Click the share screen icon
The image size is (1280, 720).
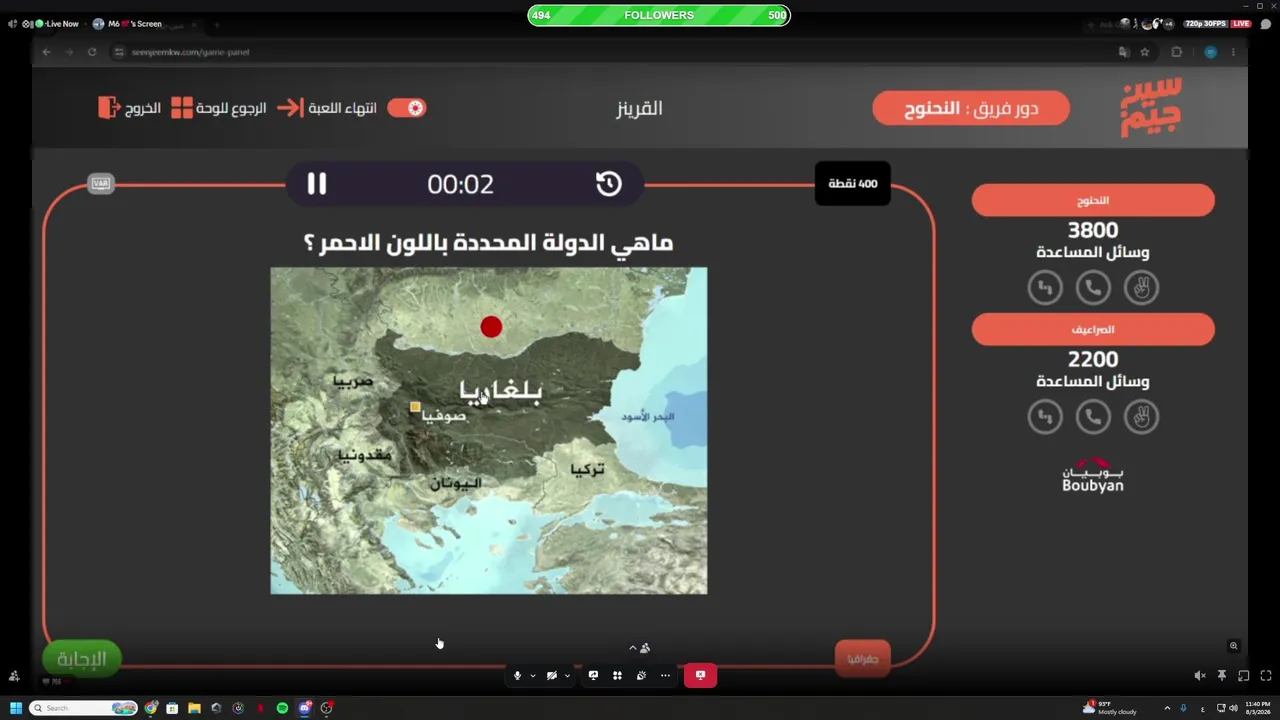593,676
